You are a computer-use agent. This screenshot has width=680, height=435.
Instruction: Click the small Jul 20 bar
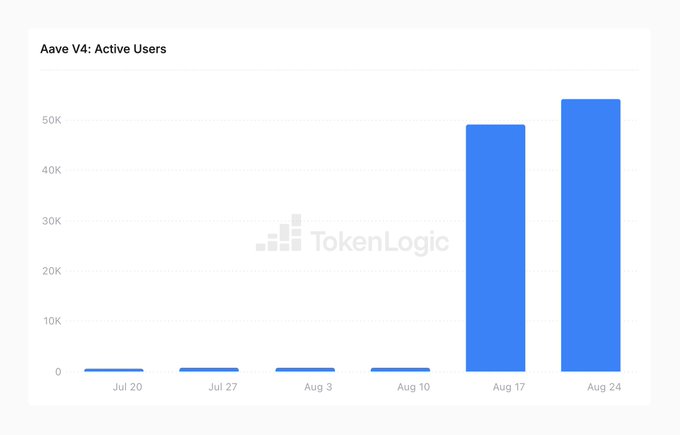[114, 370]
